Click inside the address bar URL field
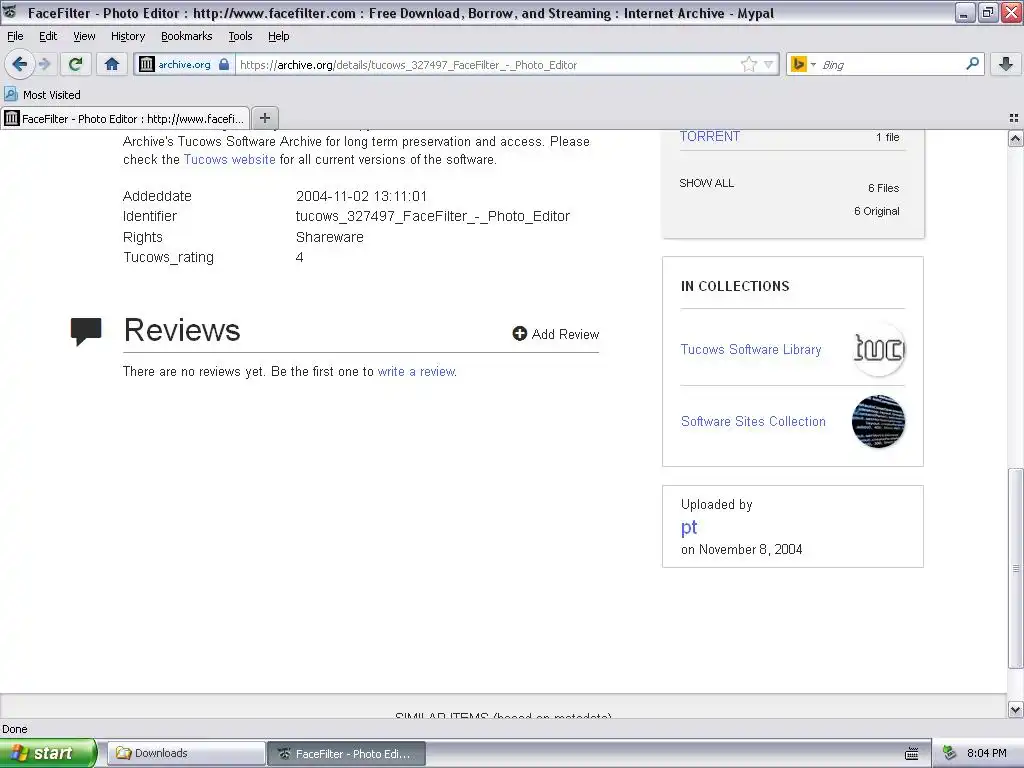This screenshot has height=768, width=1024. (487, 65)
